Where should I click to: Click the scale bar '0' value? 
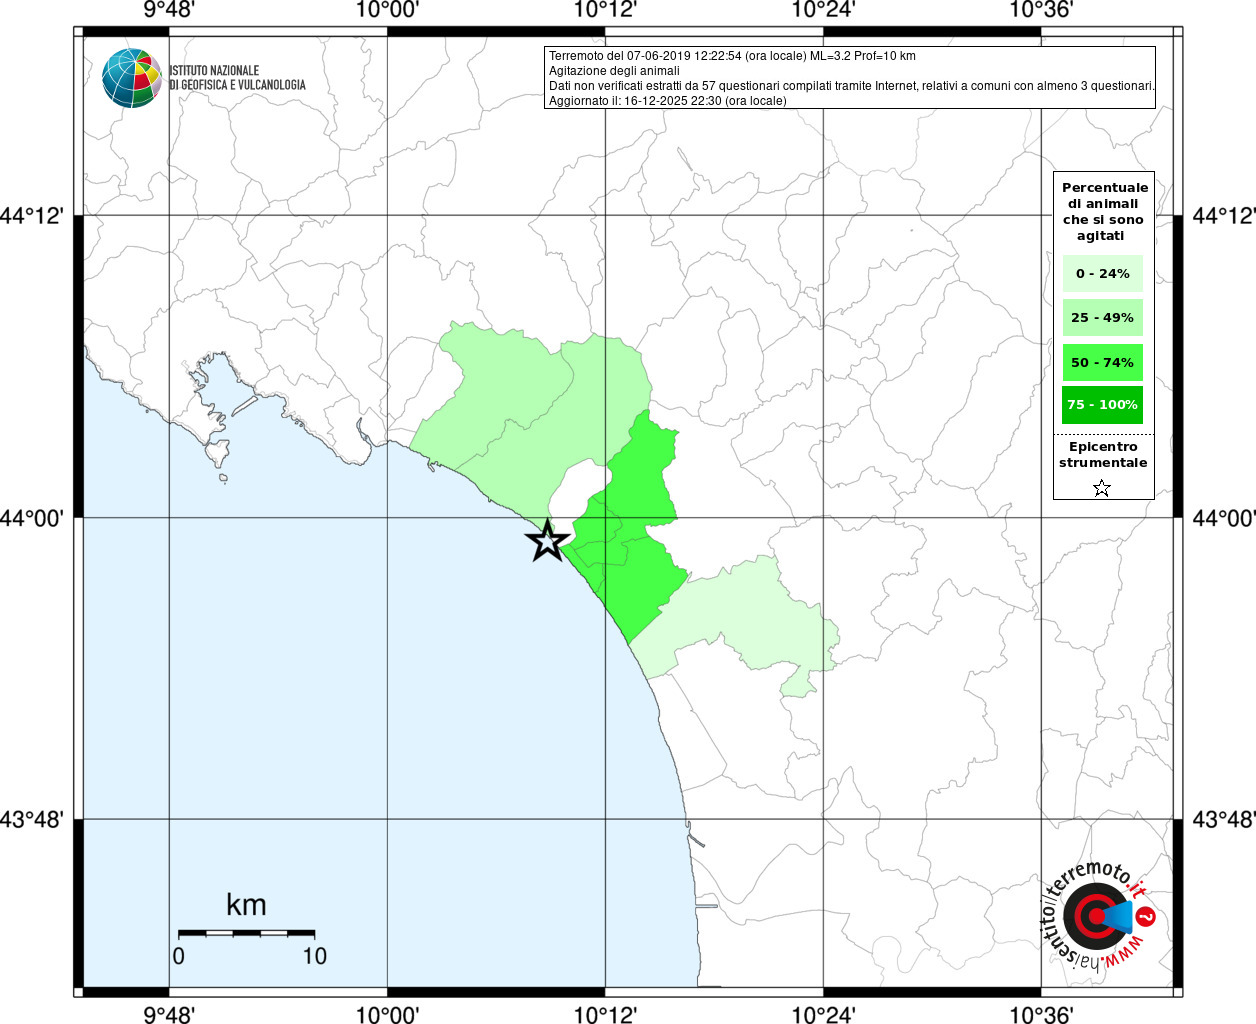click(179, 956)
